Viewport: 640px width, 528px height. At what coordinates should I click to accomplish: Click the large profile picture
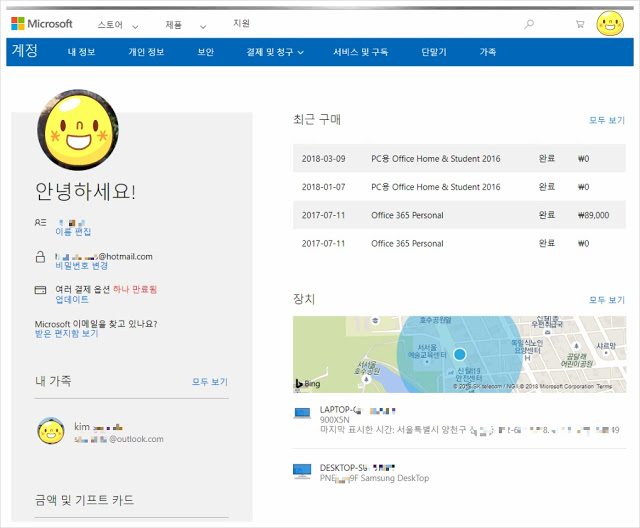click(x=78, y=130)
